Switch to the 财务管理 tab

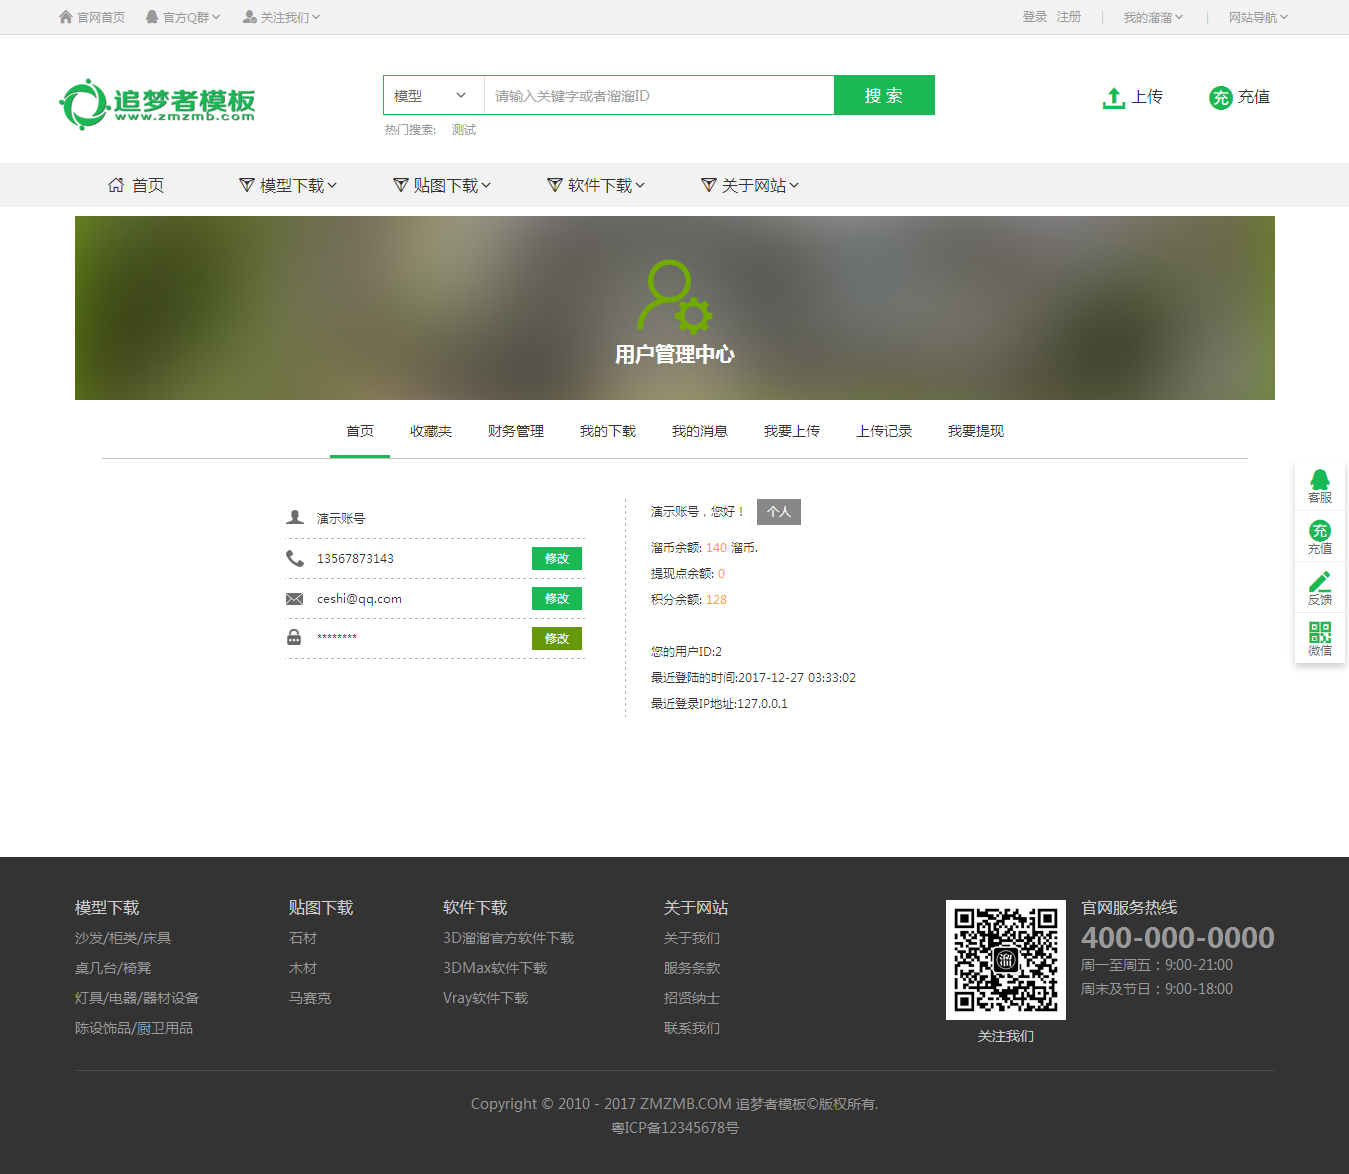[x=516, y=431]
